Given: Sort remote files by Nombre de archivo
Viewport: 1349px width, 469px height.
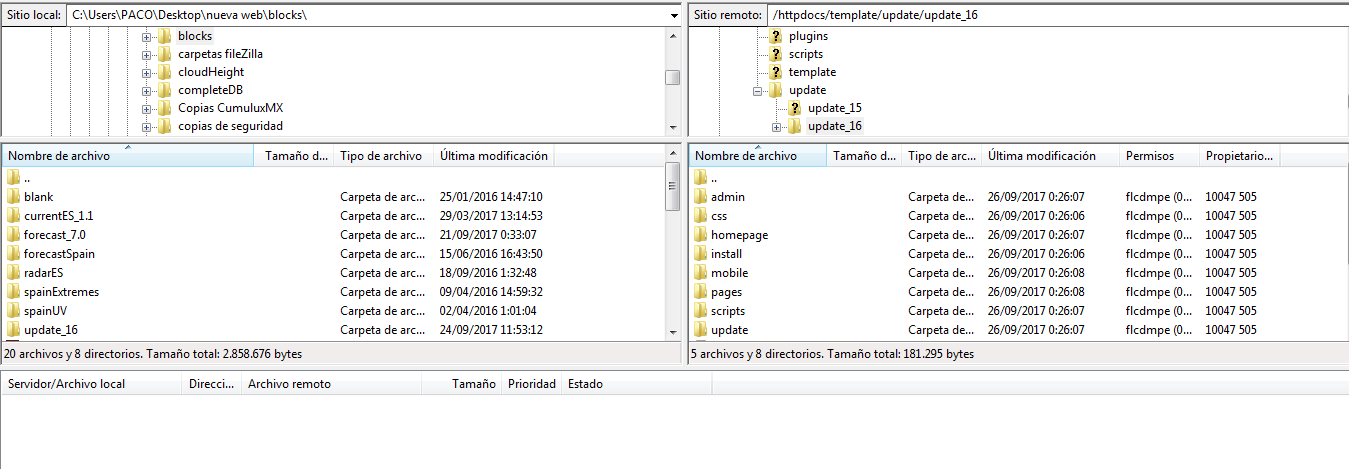Looking at the screenshot, I should tap(758, 156).
